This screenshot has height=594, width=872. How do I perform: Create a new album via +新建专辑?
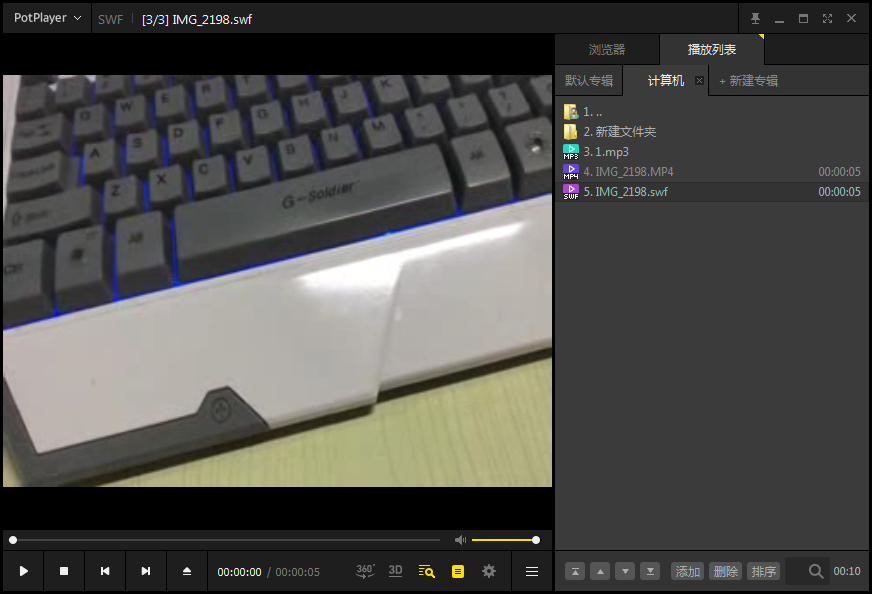[x=748, y=80]
